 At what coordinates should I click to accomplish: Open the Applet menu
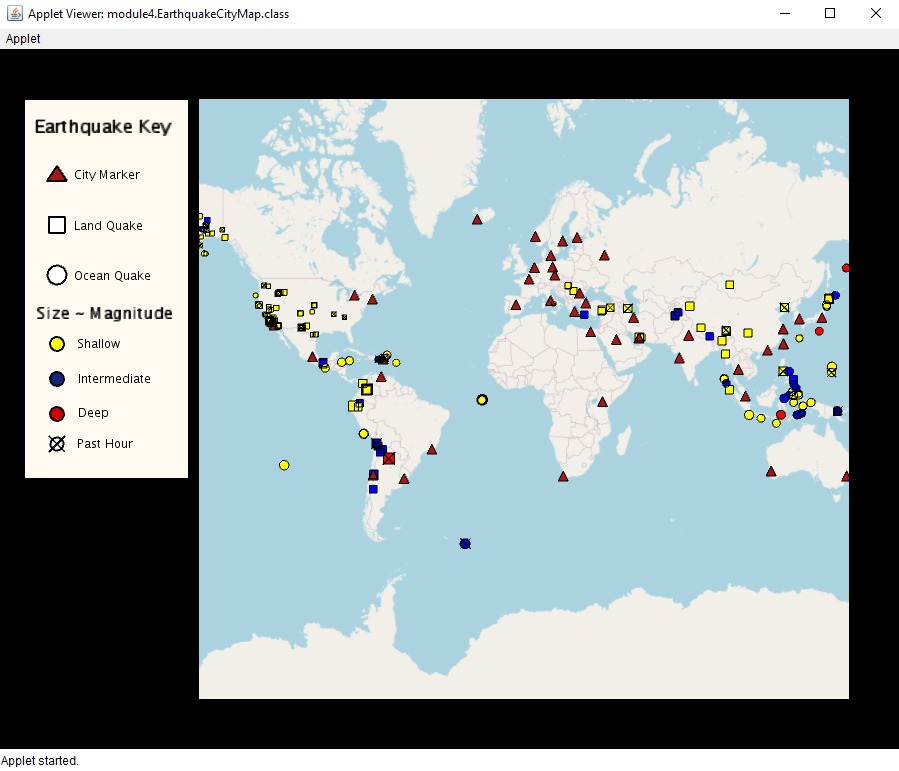point(22,38)
